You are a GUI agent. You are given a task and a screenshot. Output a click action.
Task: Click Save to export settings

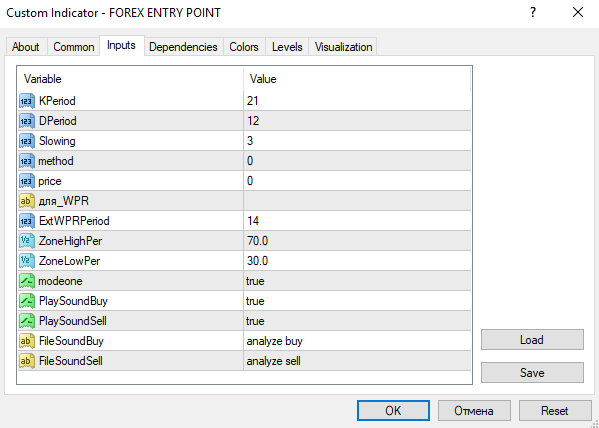tap(532, 373)
